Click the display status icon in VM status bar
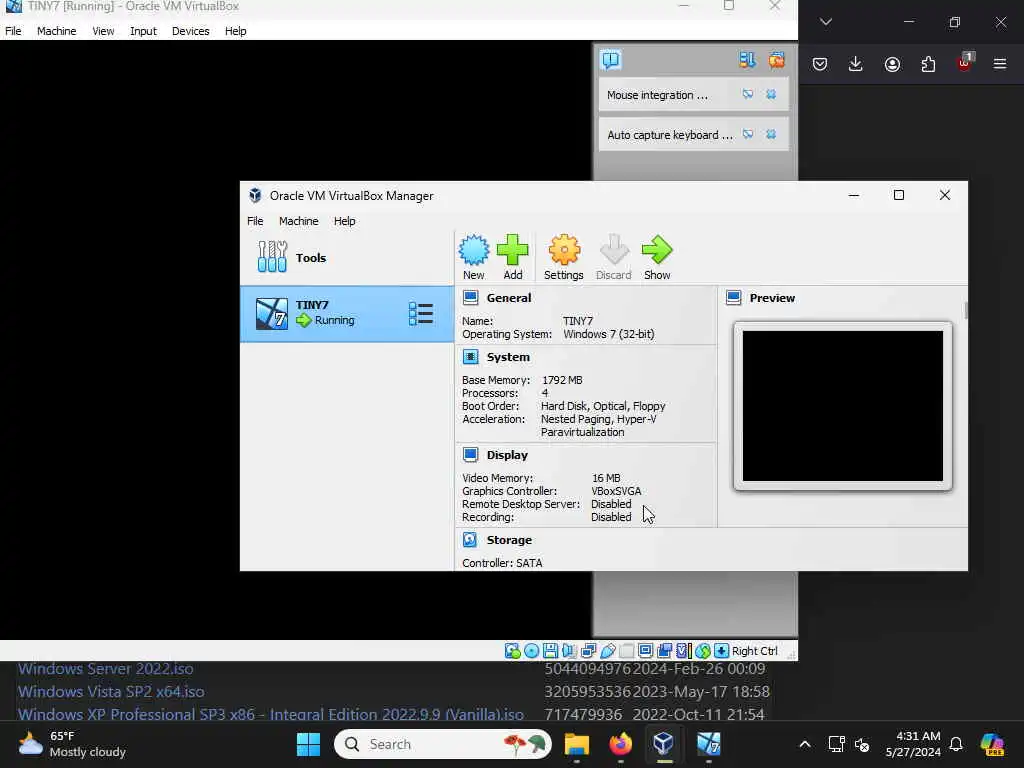Image resolution: width=1024 pixels, height=768 pixels. 646,650
